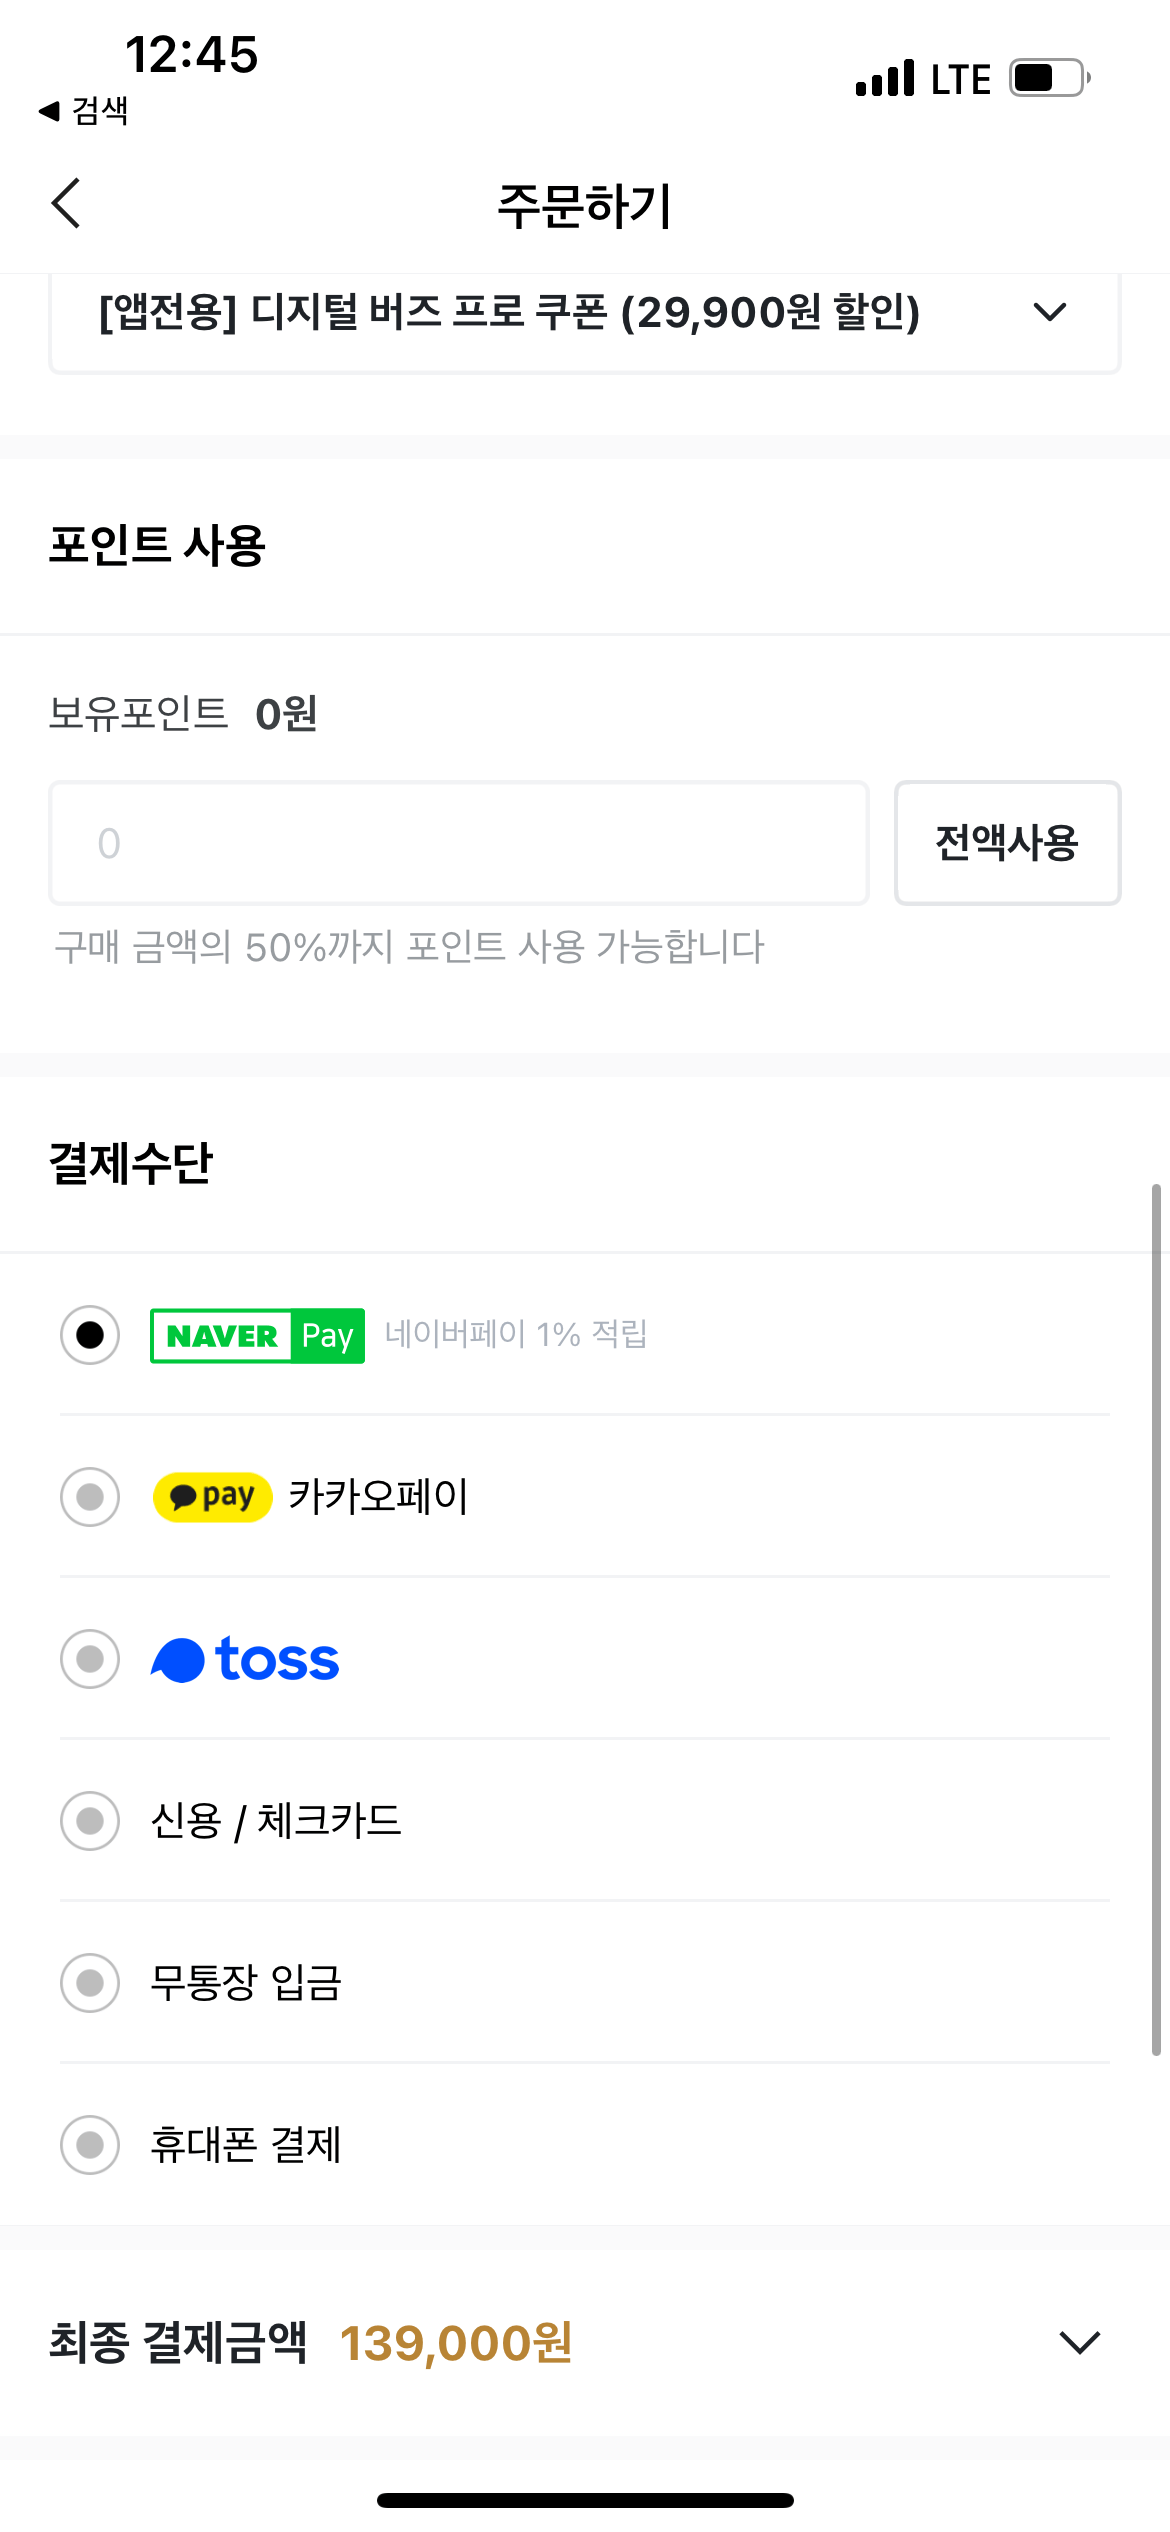Viewport: 1170px width, 2532px height.
Task: Choose the 휴대폰 결제 radio option
Action: pyautogui.click(x=90, y=2145)
